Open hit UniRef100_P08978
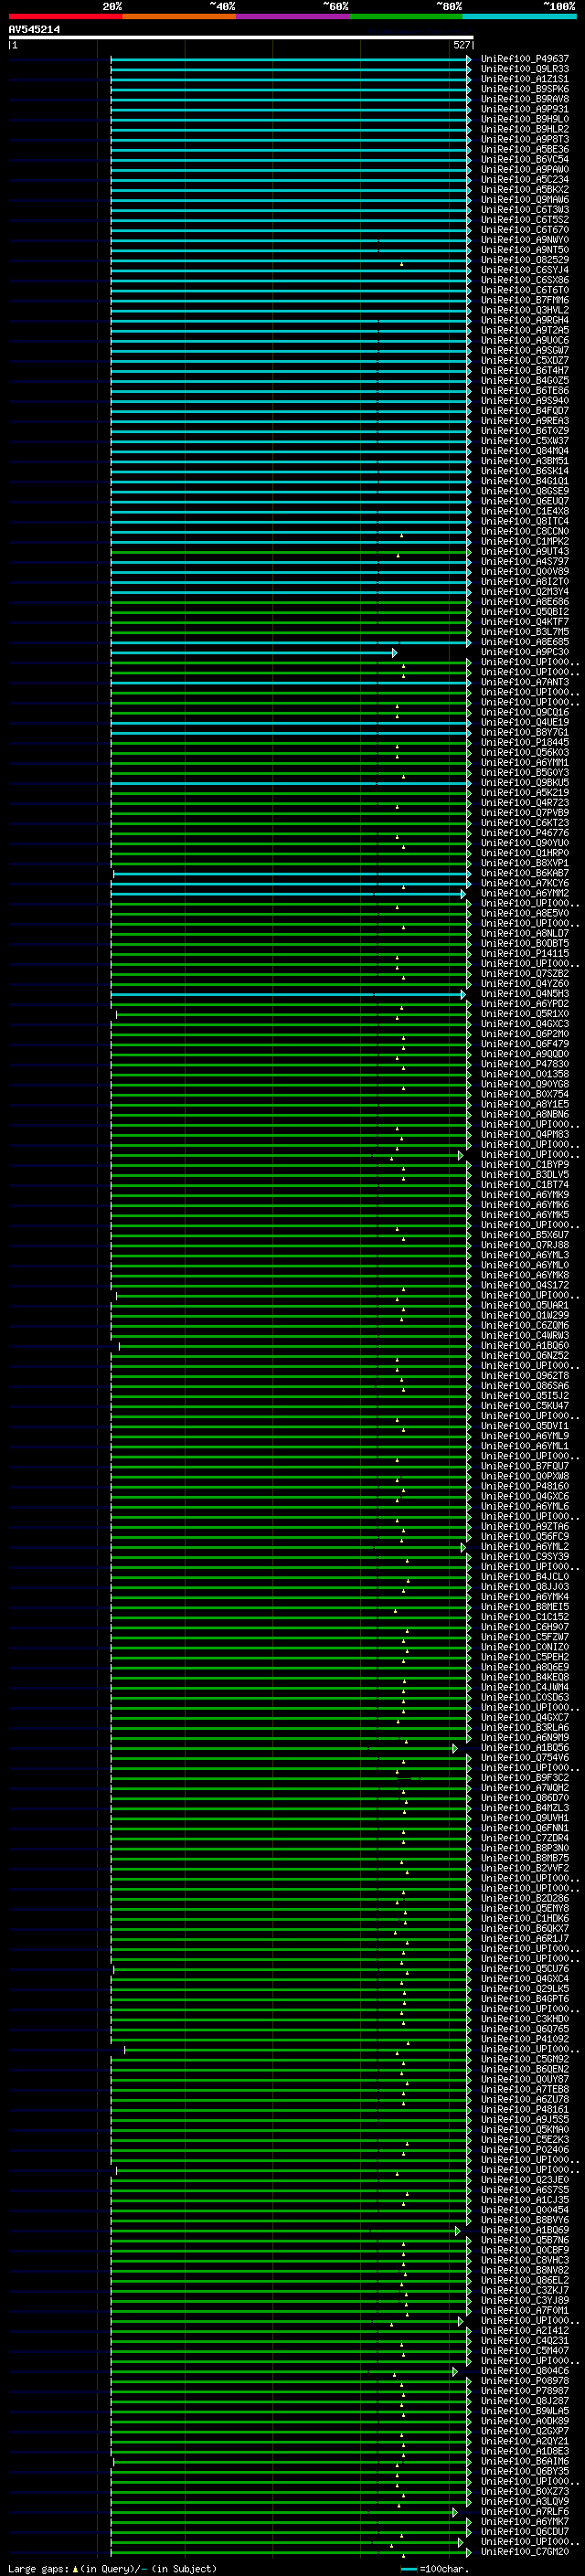This screenshot has width=585, height=2576. pyautogui.click(x=524, y=2381)
